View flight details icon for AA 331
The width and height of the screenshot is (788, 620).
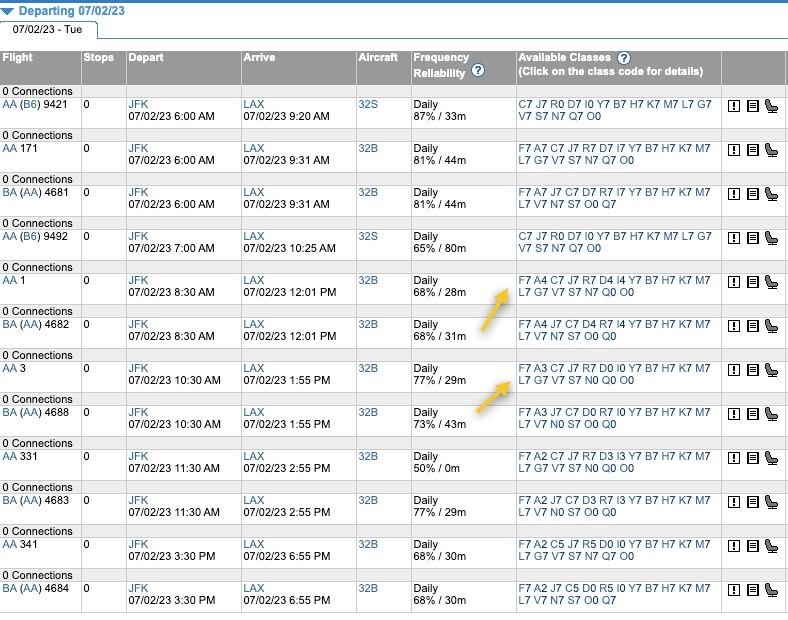click(752, 458)
